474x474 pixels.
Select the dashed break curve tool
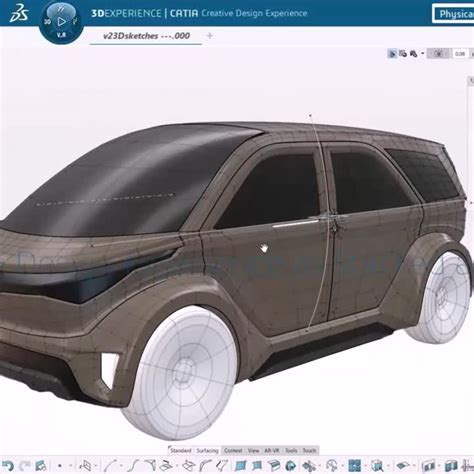[x=222, y=465]
